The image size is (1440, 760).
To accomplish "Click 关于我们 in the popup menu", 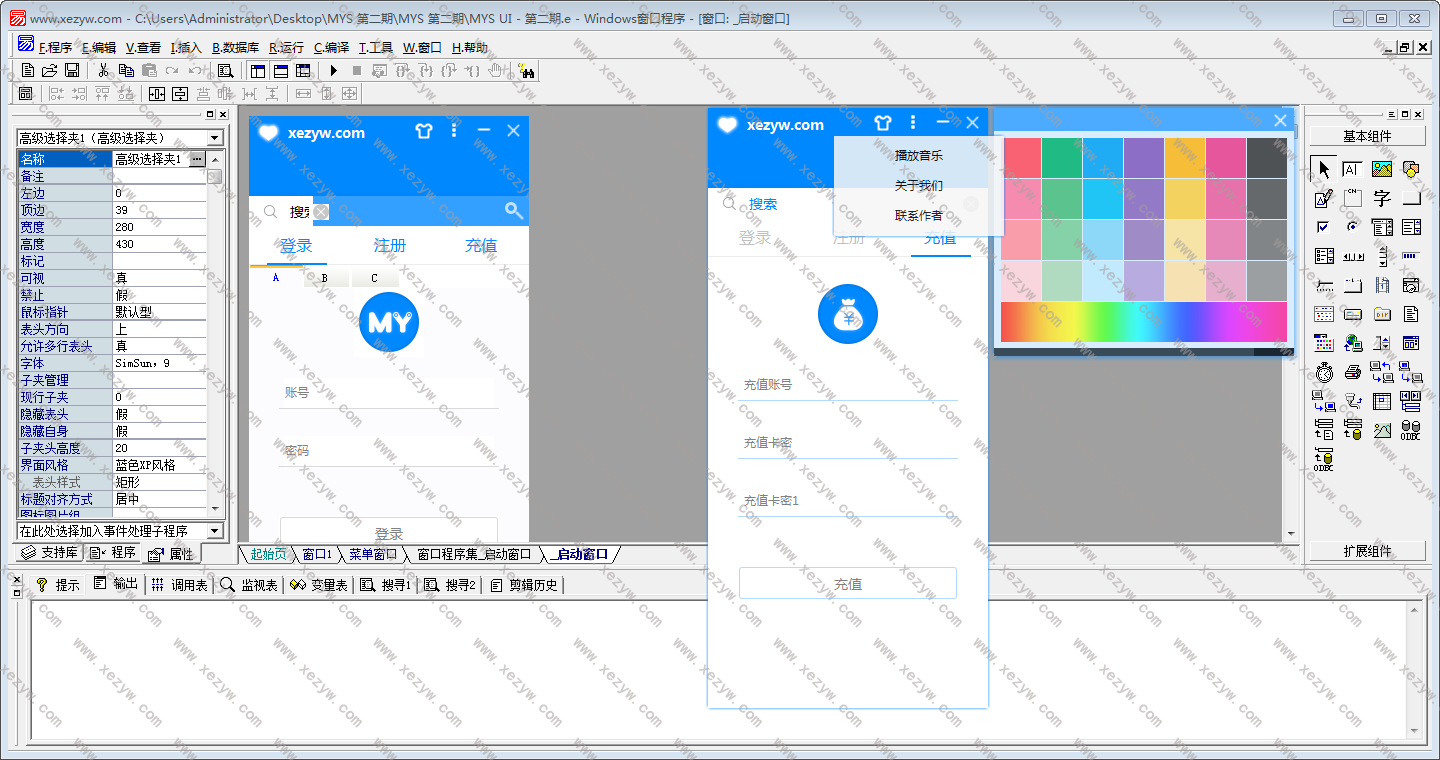I will (x=918, y=186).
